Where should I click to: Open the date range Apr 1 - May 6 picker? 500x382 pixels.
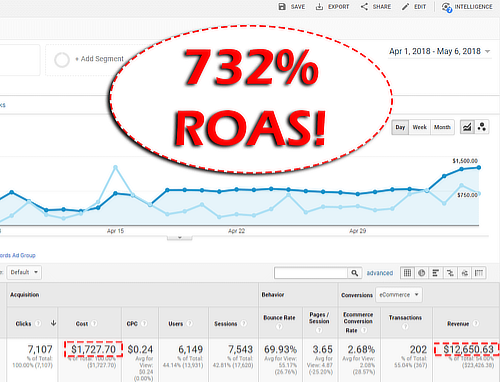pyautogui.click(x=440, y=51)
